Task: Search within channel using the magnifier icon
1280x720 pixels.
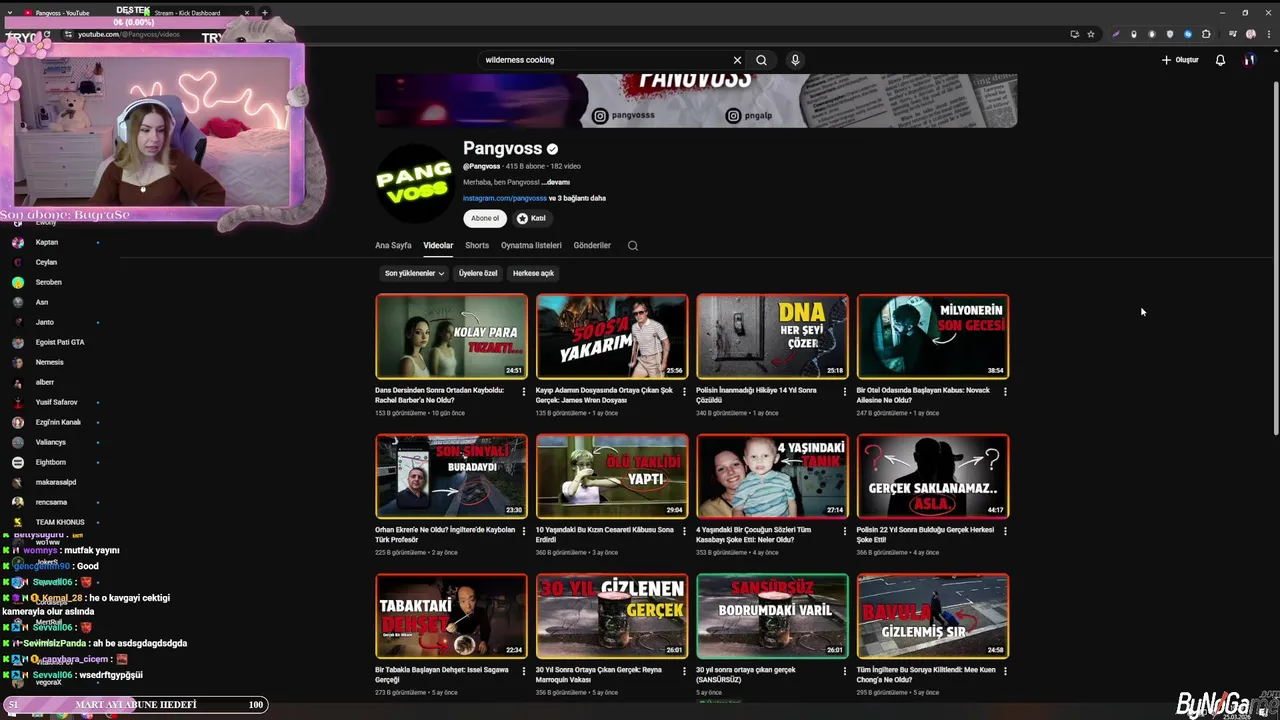Action: tap(632, 245)
